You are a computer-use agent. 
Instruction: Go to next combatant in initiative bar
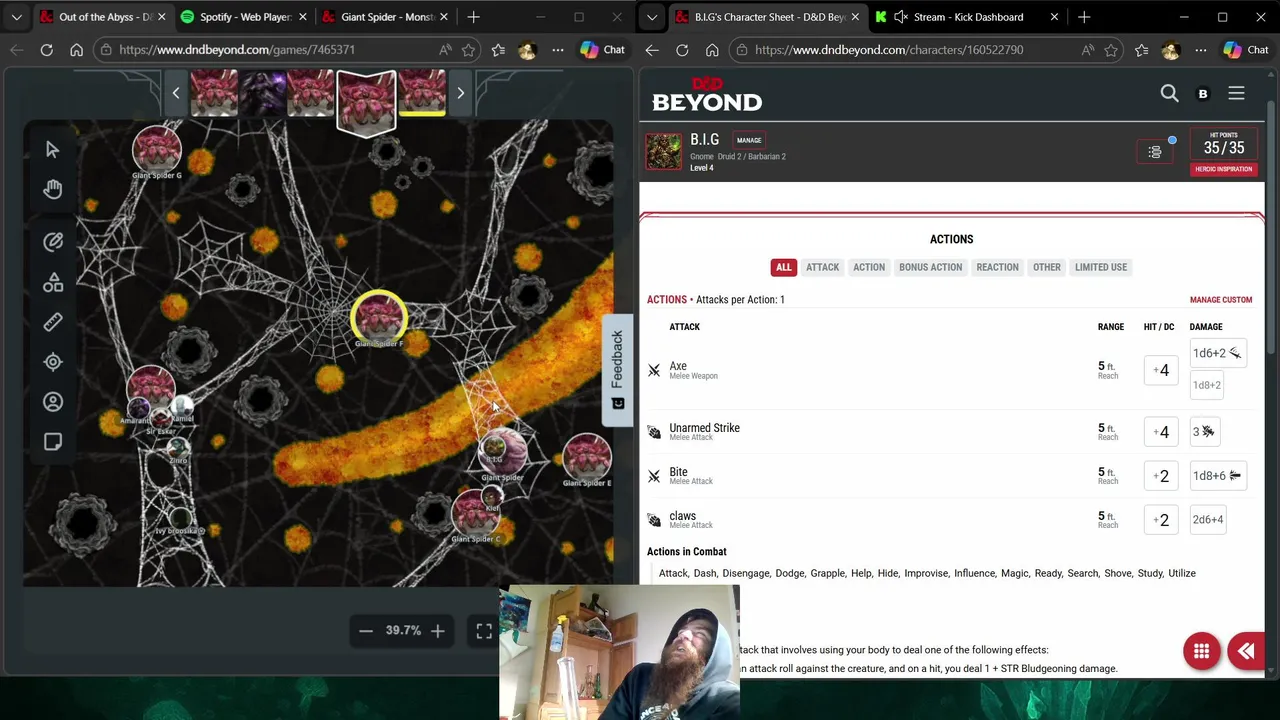click(460, 93)
